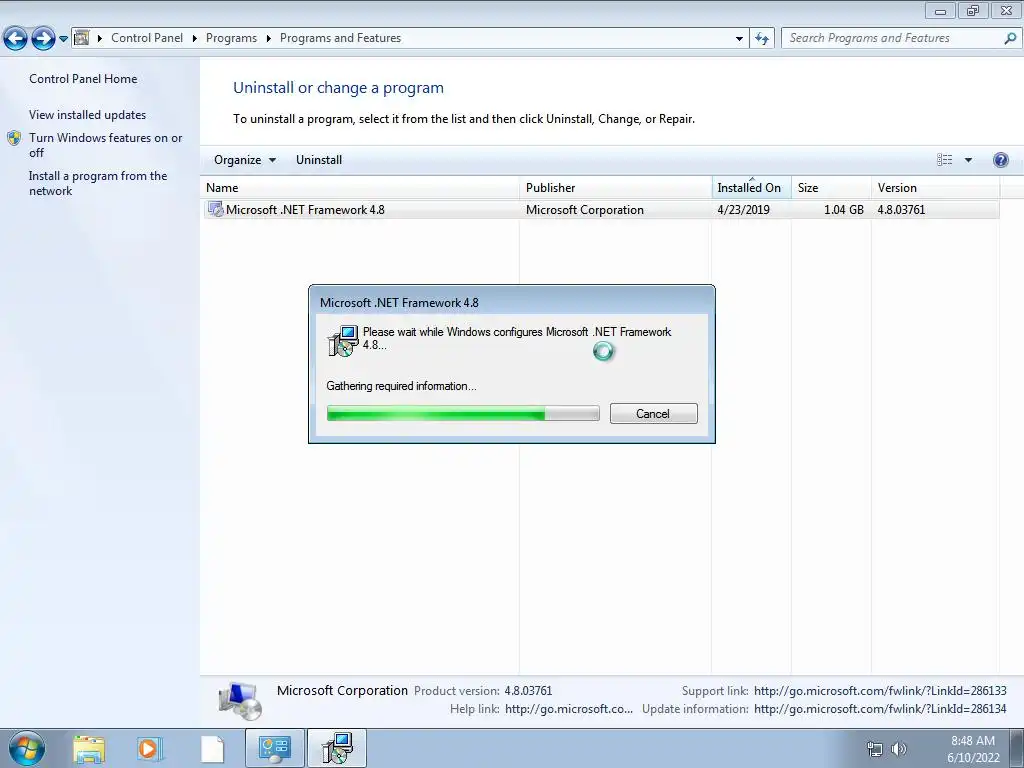Image resolution: width=1024 pixels, height=768 pixels.
Task: Sort by the Version column header
Action: click(935, 188)
